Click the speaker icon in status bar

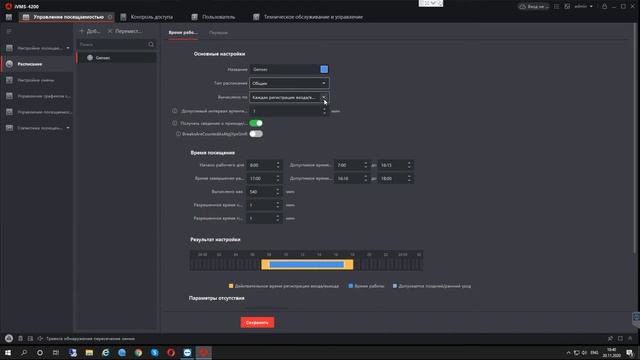click(40, 338)
